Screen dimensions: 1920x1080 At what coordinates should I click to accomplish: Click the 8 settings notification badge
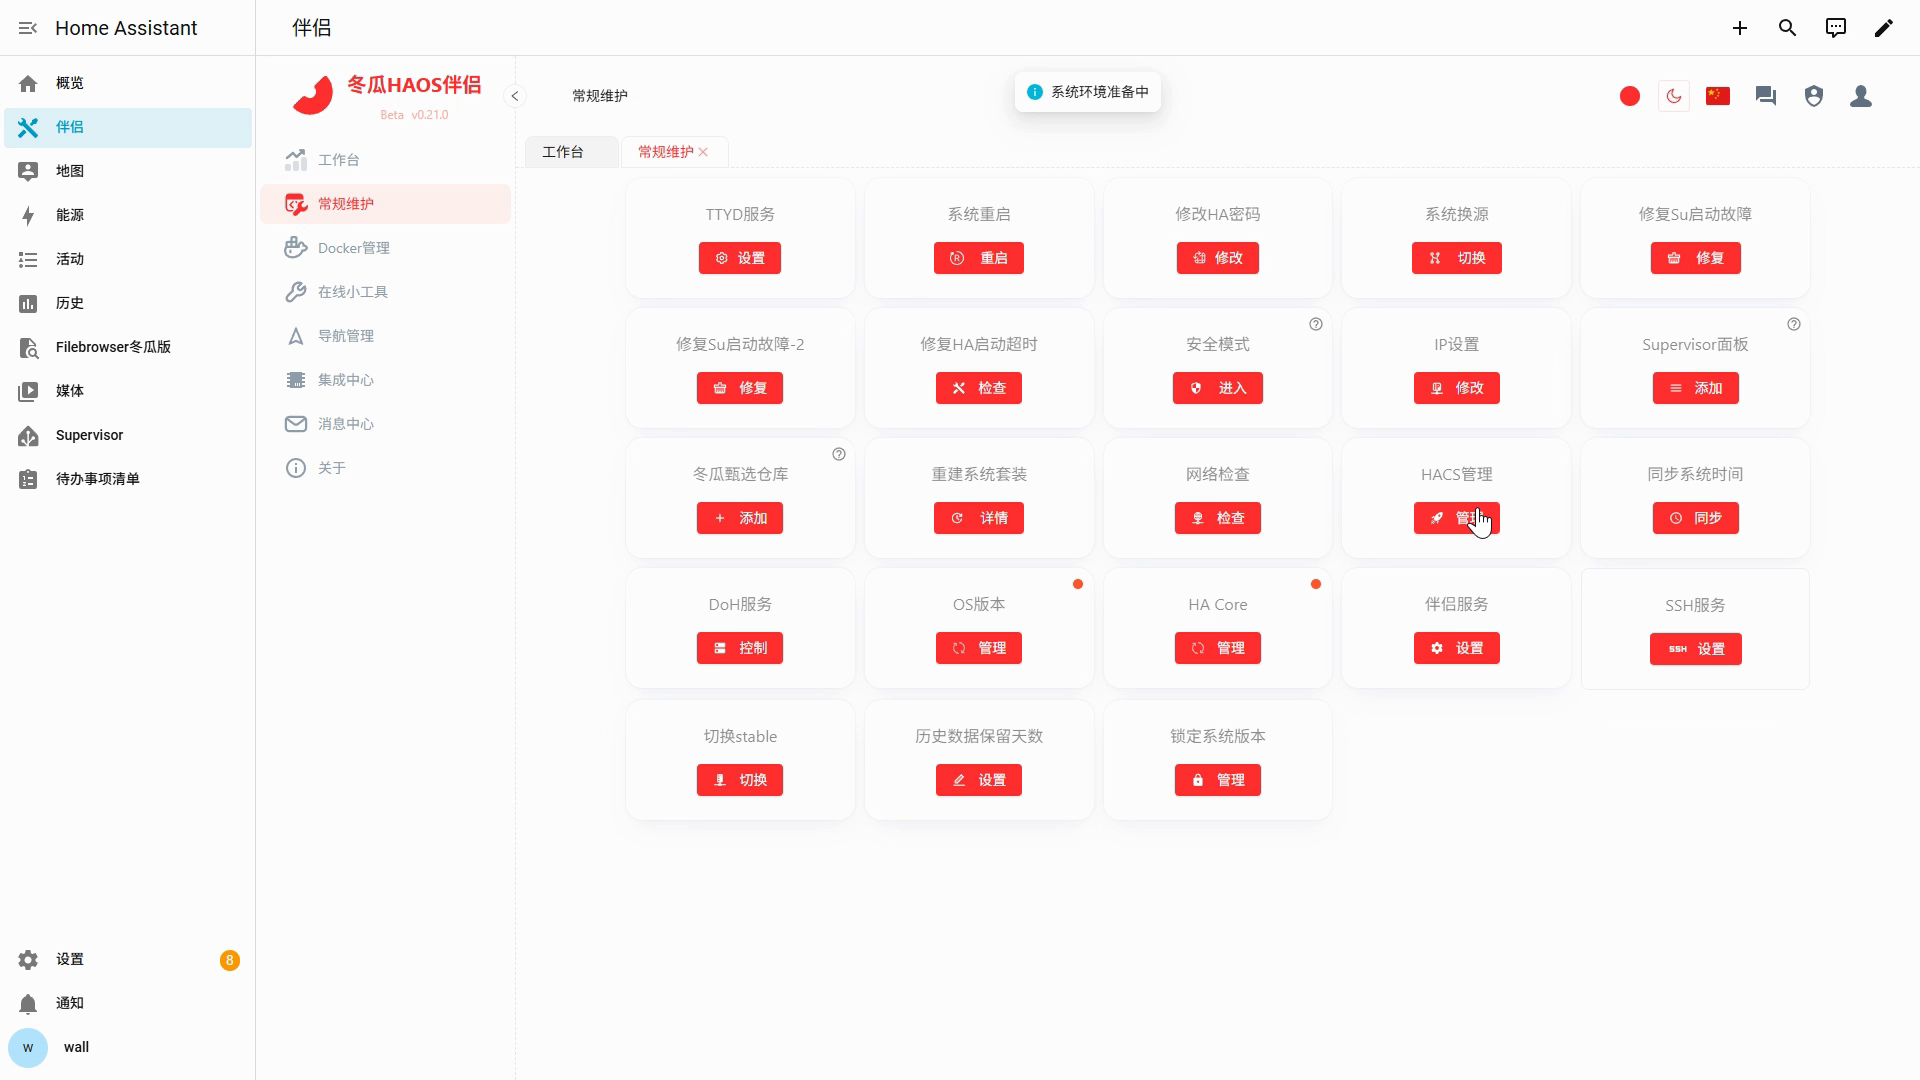pos(230,960)
